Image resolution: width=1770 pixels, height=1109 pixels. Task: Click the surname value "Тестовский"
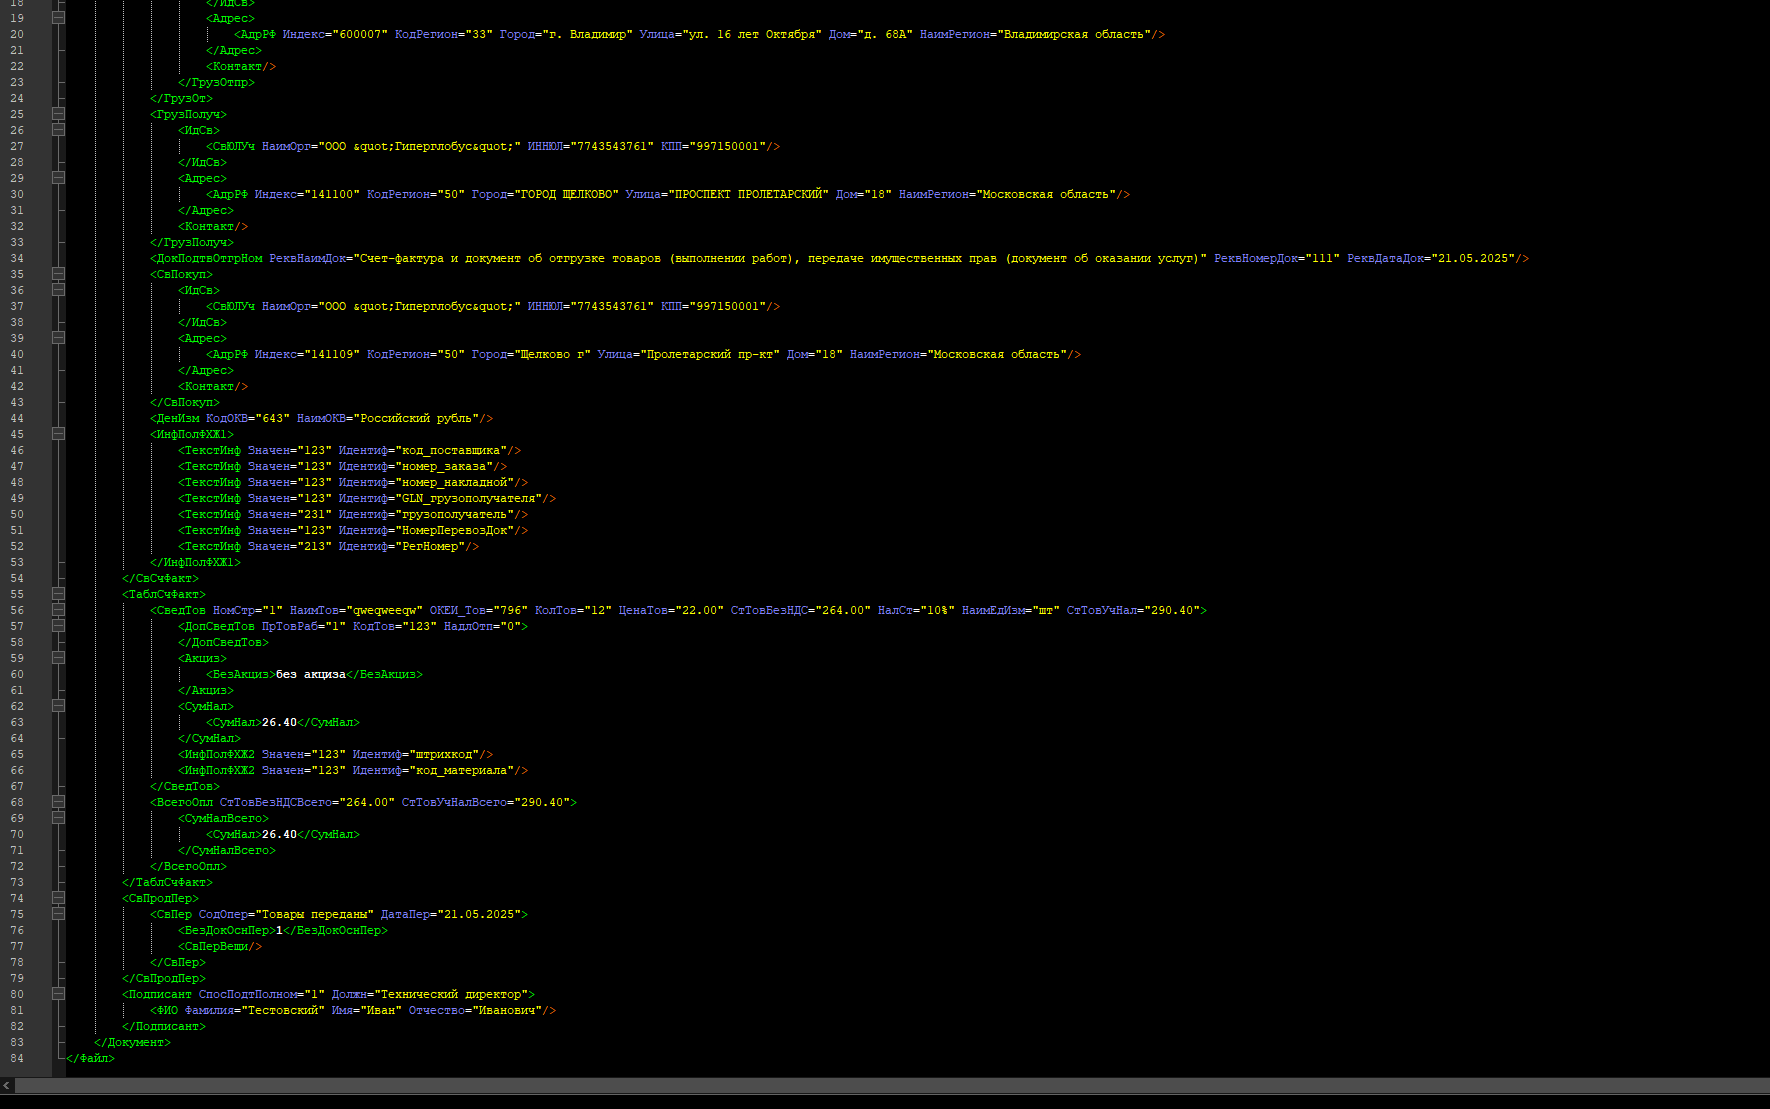tap(283, 1010)
